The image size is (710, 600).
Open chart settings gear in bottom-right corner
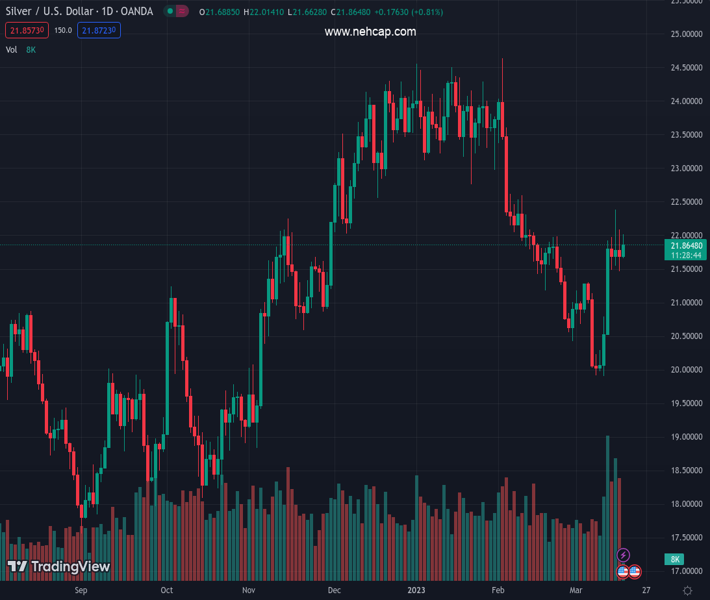(x=688, y=591)
